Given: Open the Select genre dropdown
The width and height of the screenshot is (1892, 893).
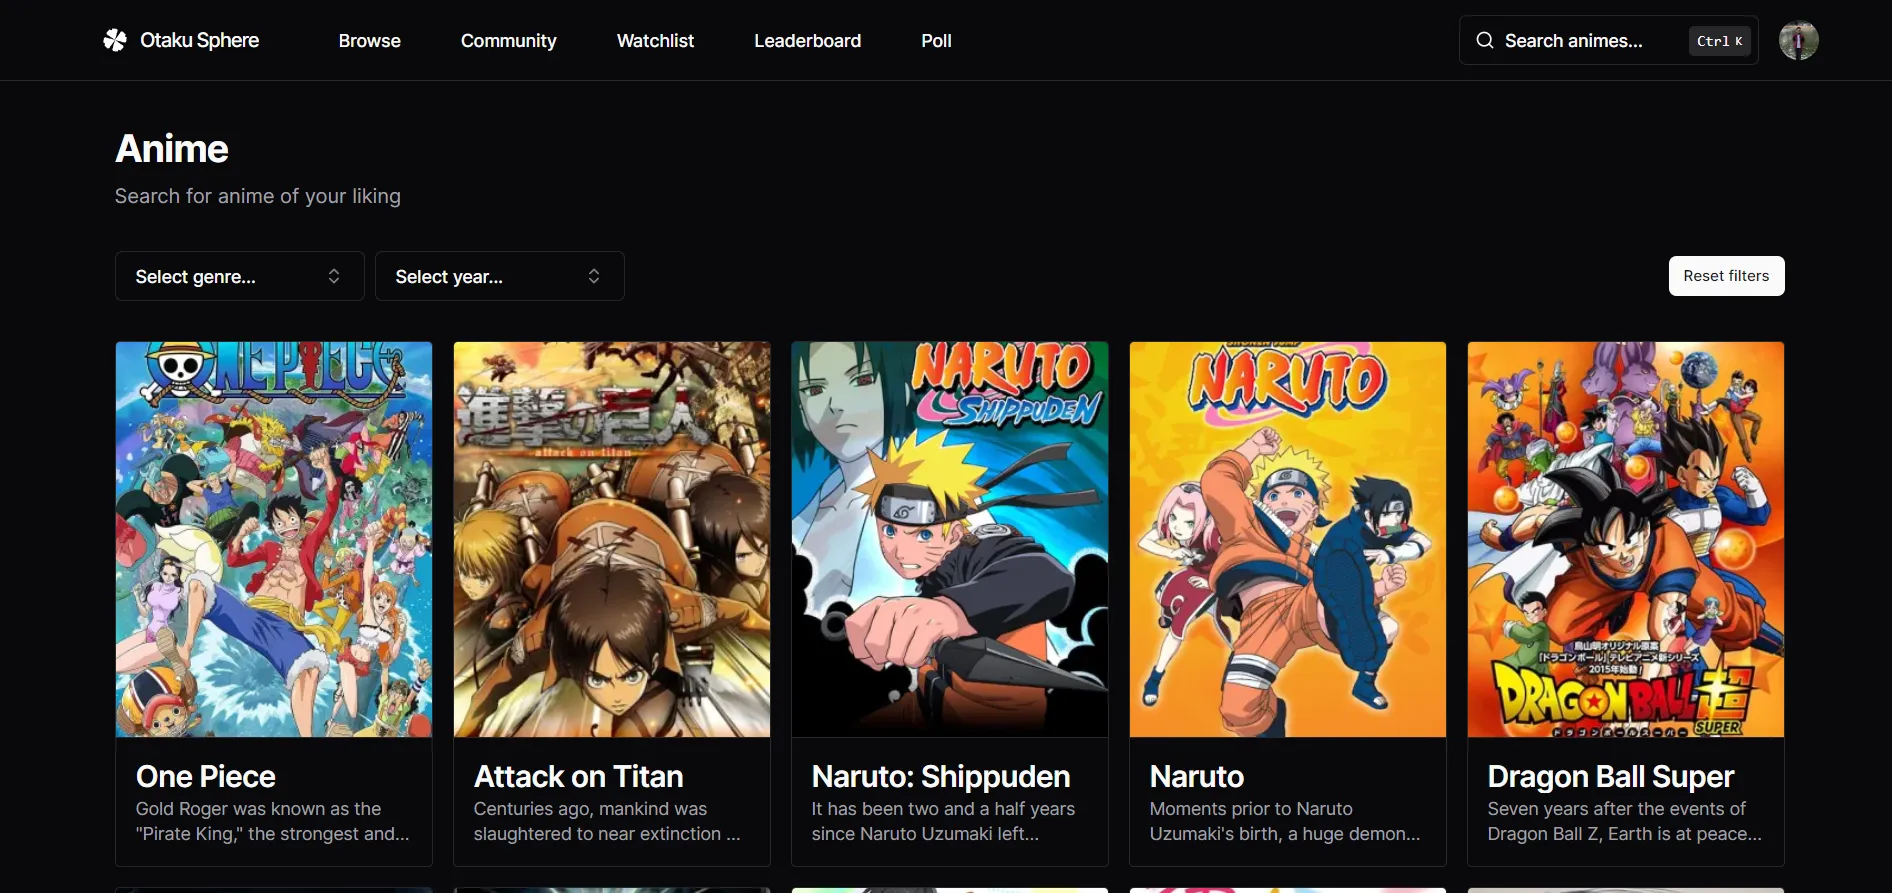Looking at the screenshot, I should point(239,276).
